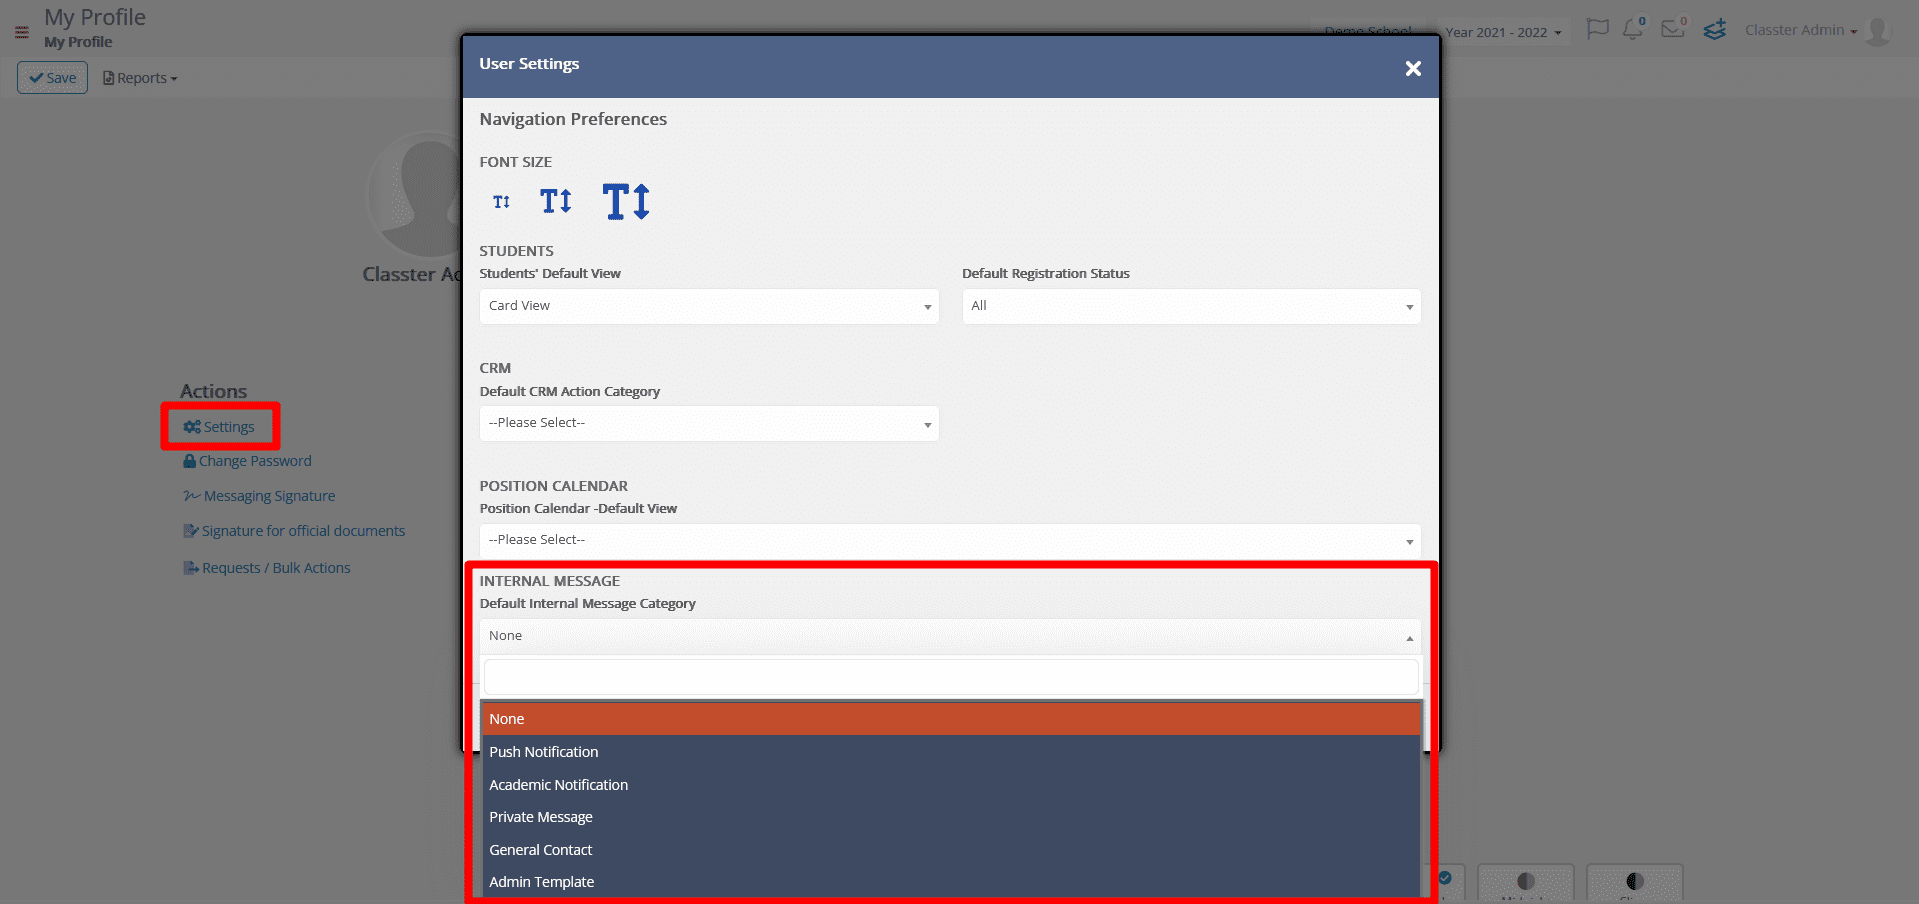Image resolution: width=1919 pixels, height=904 pixels.
Task: Select the half-shaded dark theme card
Action: pyautogui.click(x=1525, y=882)
